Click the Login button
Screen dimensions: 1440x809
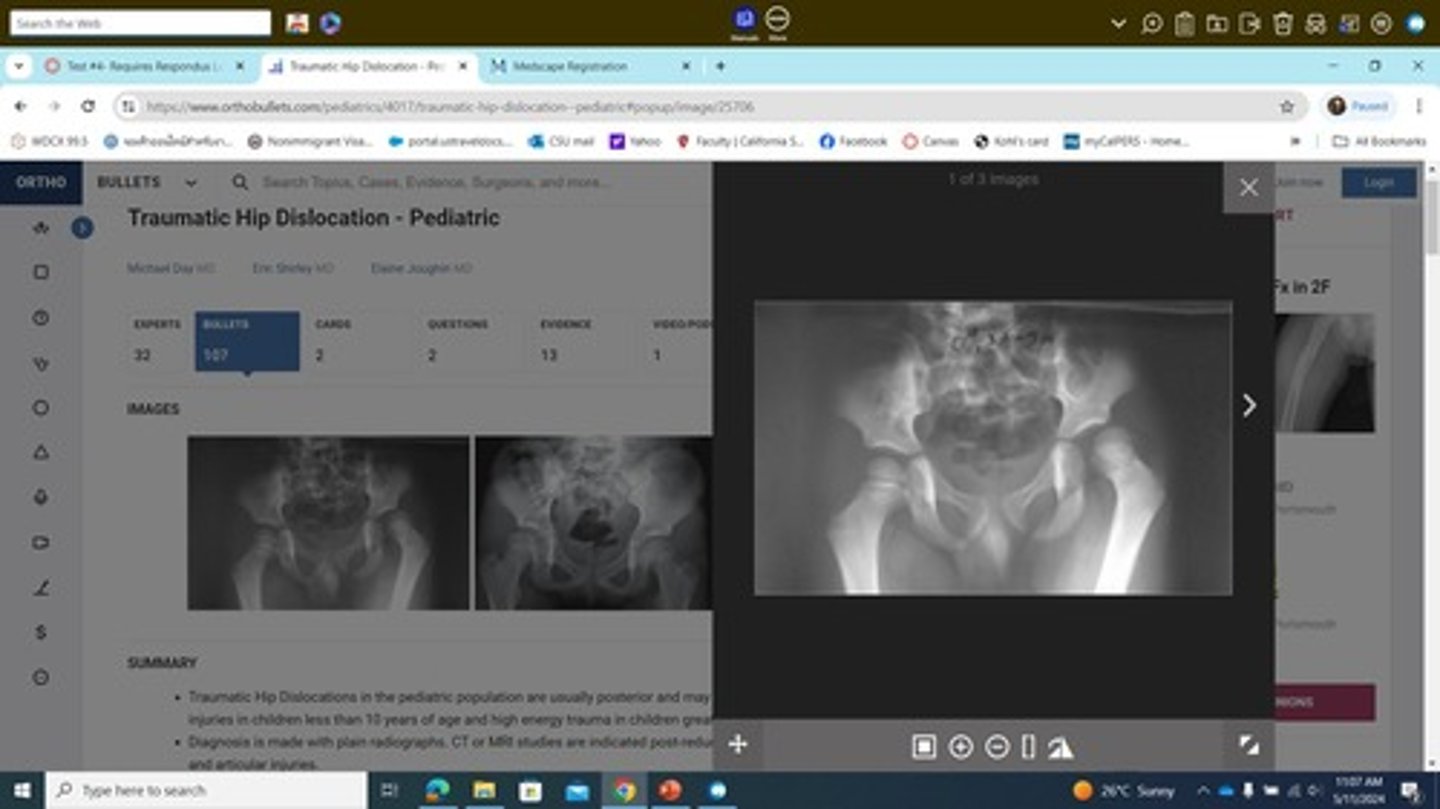point(1378,183)
